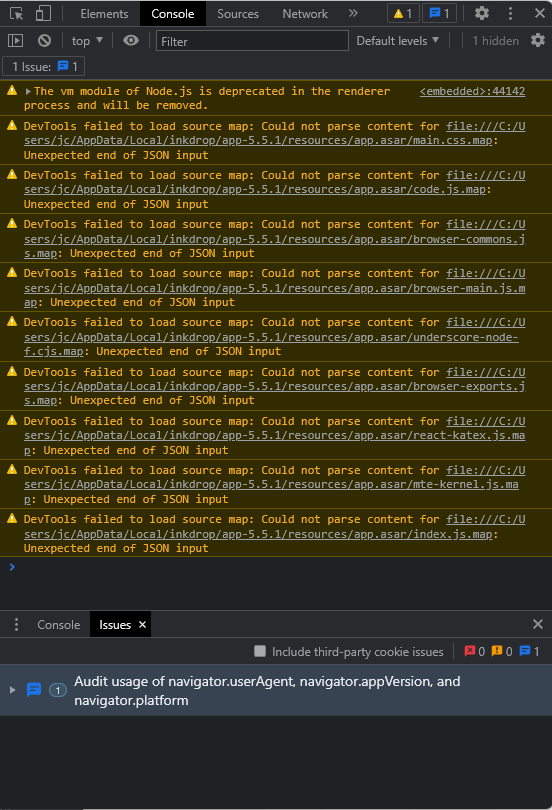
Task: Open the react-katex.js.map link
Action: pos(274,435)
